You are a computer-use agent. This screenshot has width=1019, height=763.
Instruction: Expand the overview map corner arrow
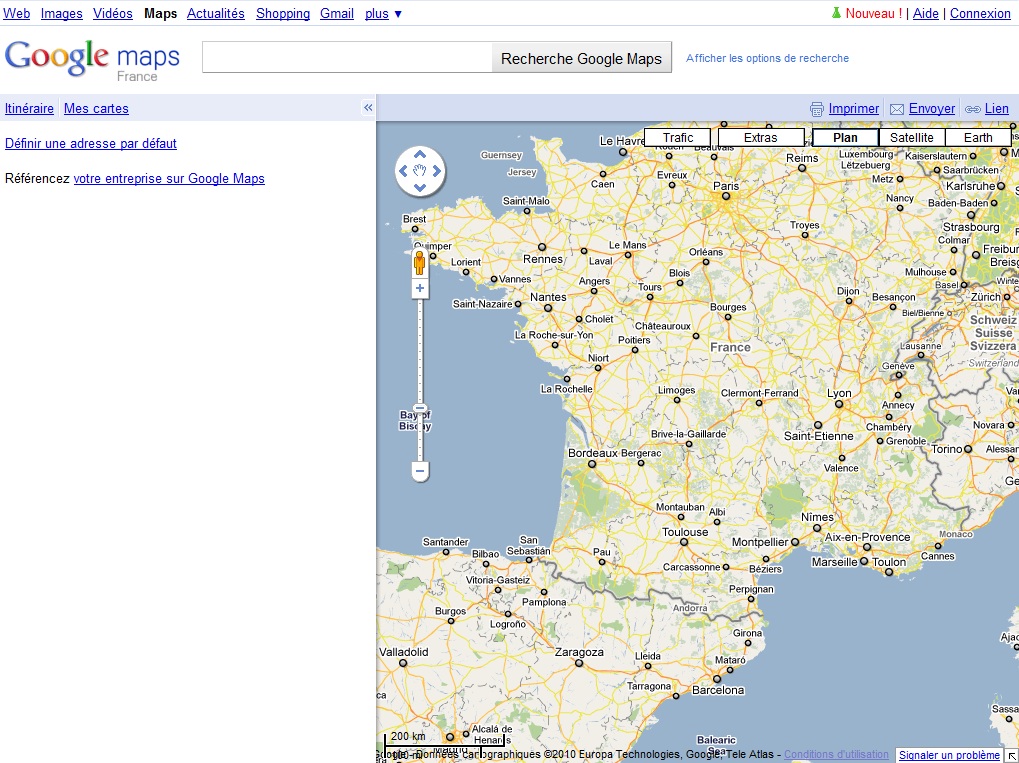tap(1012, 756)
